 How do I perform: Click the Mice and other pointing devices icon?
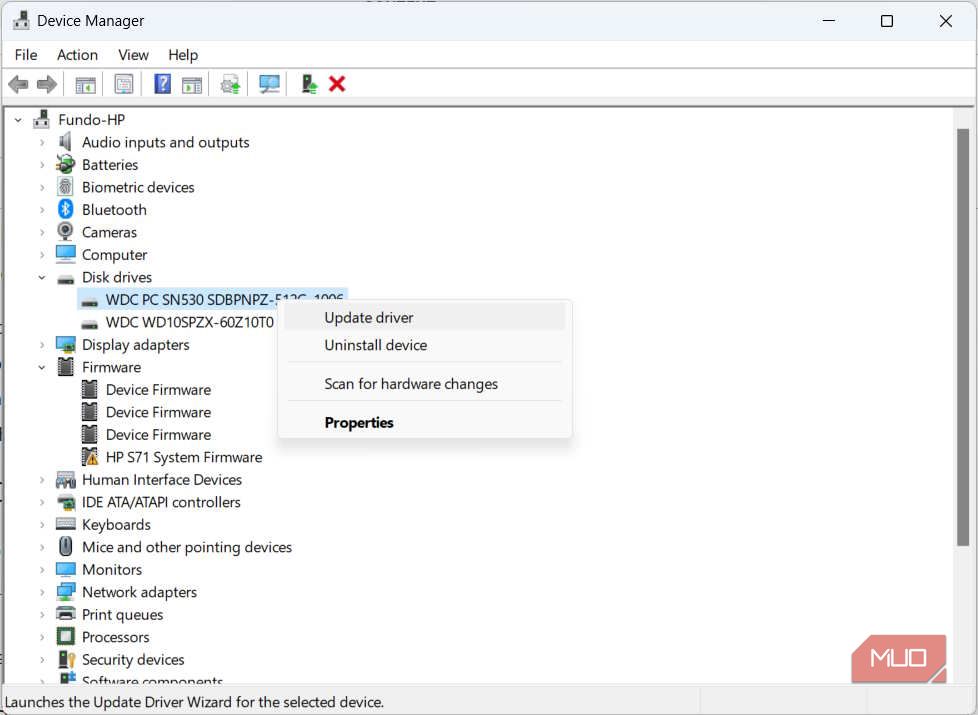(x=65, y=547)
